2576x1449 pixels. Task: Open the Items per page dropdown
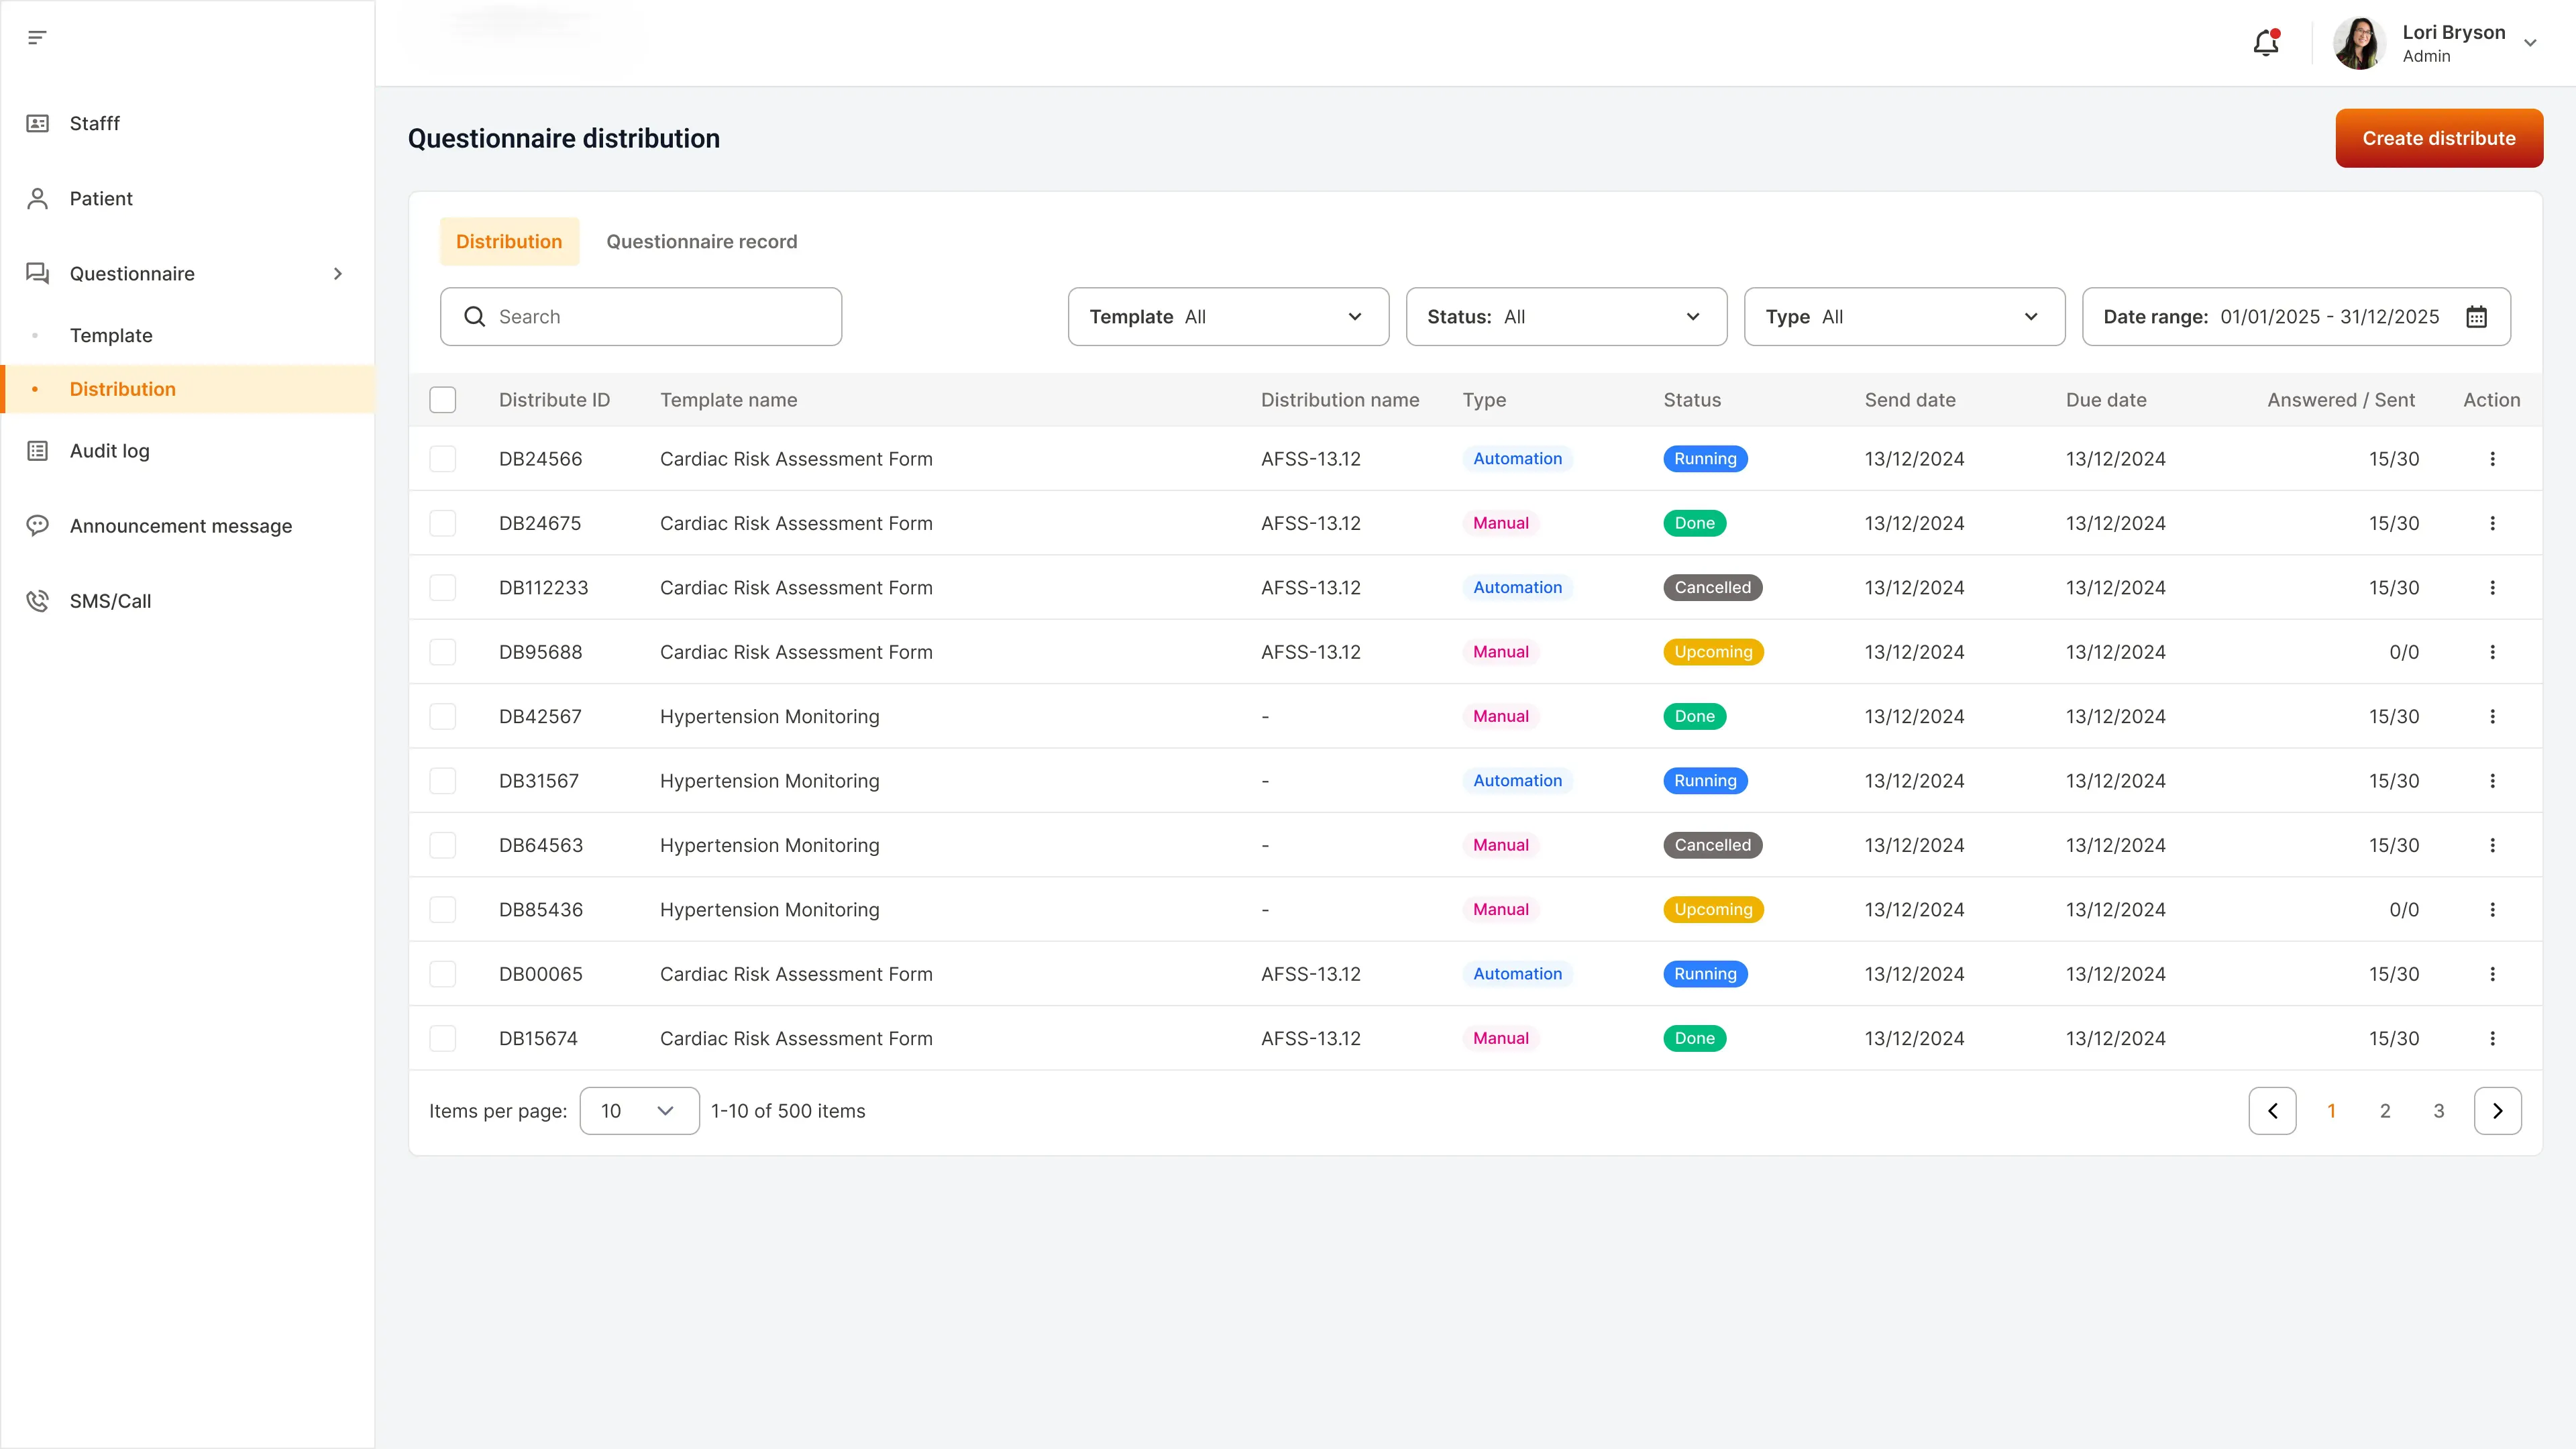[x=639, y=1111]
